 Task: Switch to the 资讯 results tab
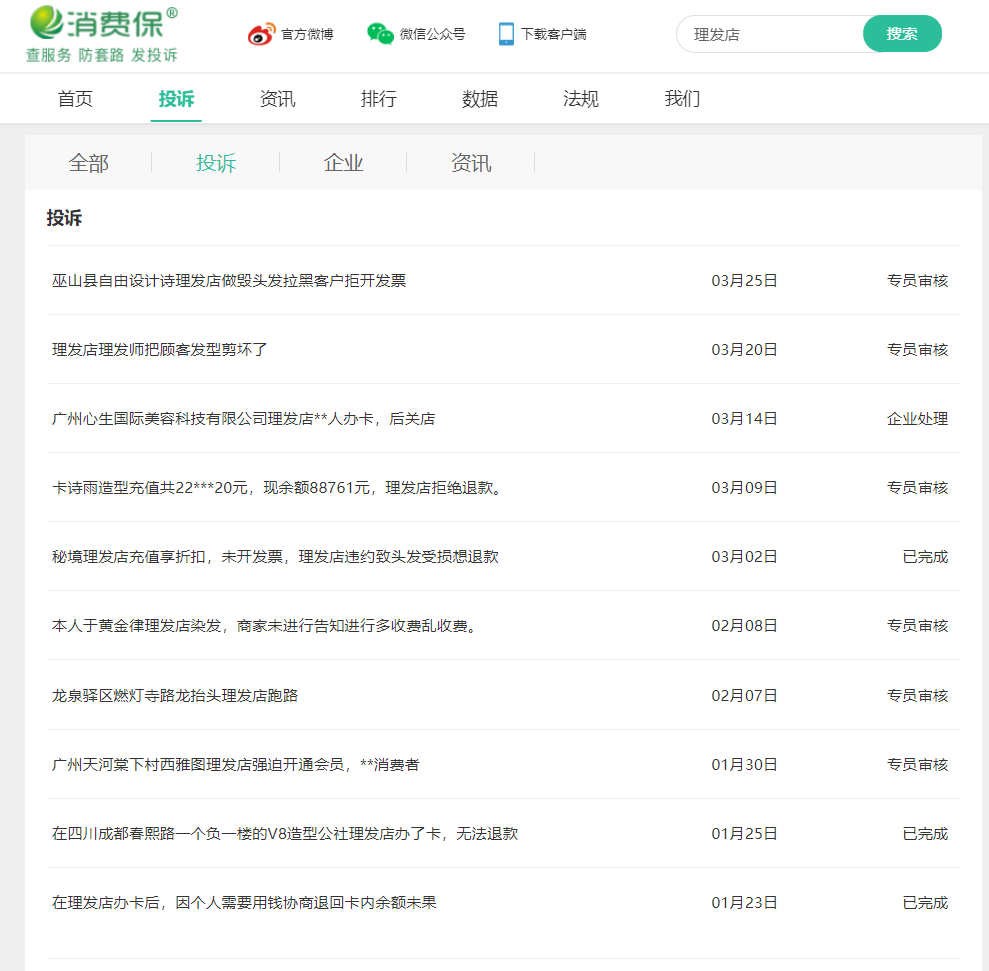click(x=471, y=163)
